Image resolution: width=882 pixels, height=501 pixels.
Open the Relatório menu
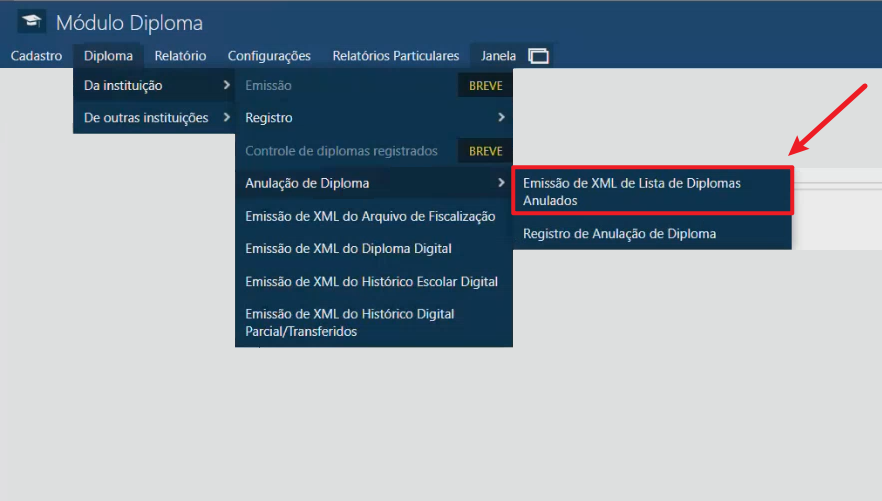point(180,56)
